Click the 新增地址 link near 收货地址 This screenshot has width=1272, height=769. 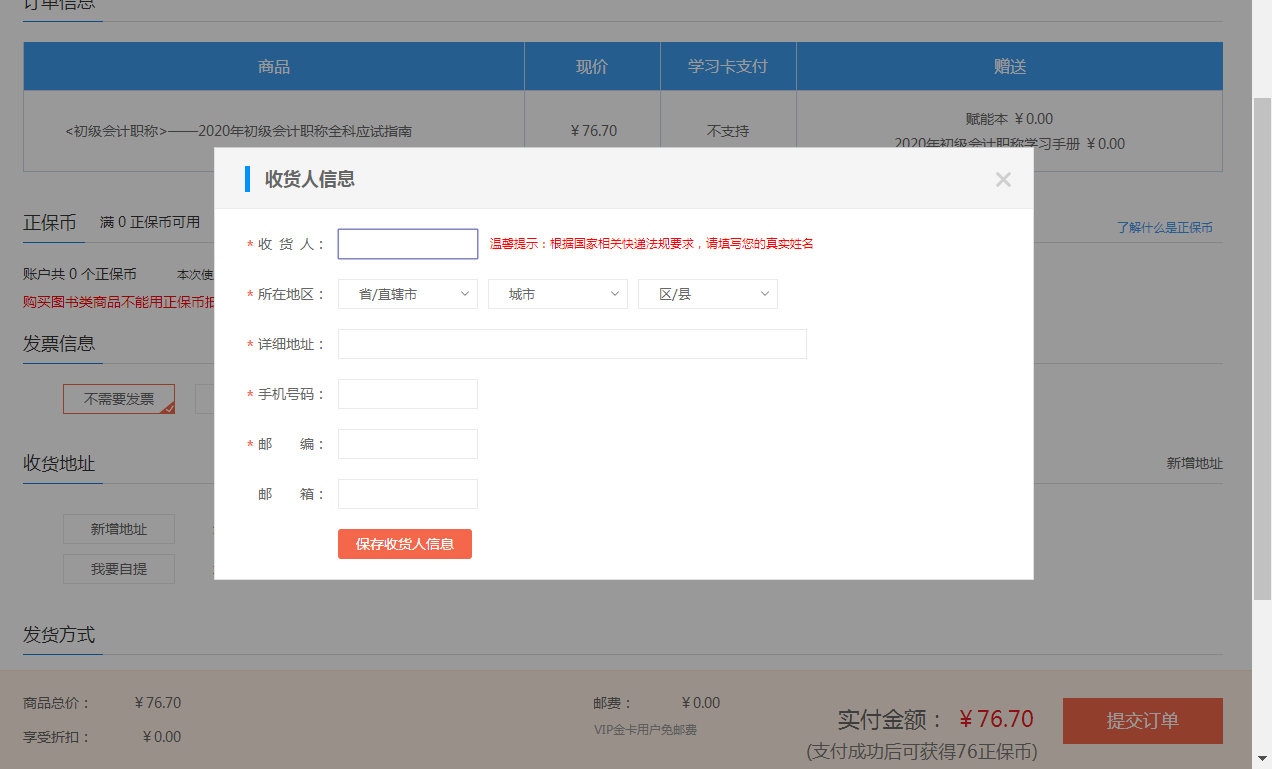1195,463
